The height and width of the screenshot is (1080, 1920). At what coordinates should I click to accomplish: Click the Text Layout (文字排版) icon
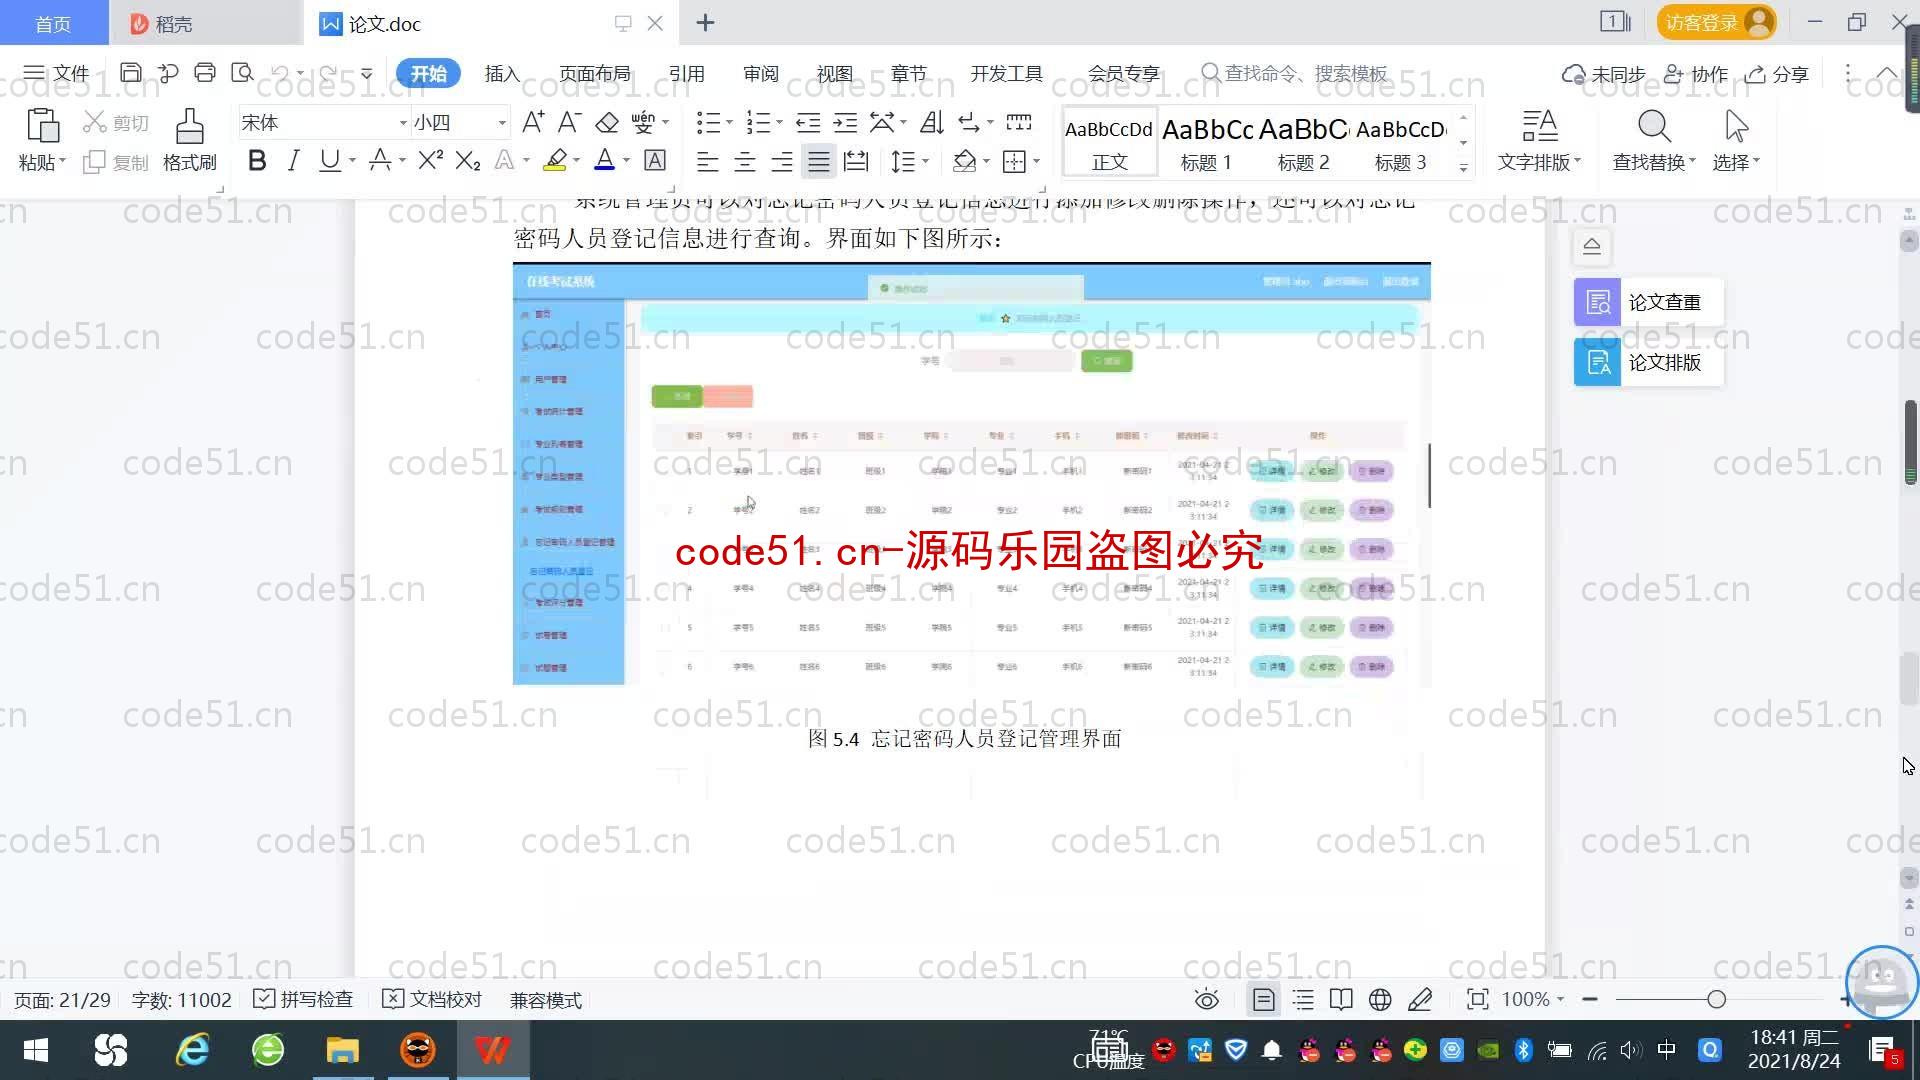tap(1539, 140)
